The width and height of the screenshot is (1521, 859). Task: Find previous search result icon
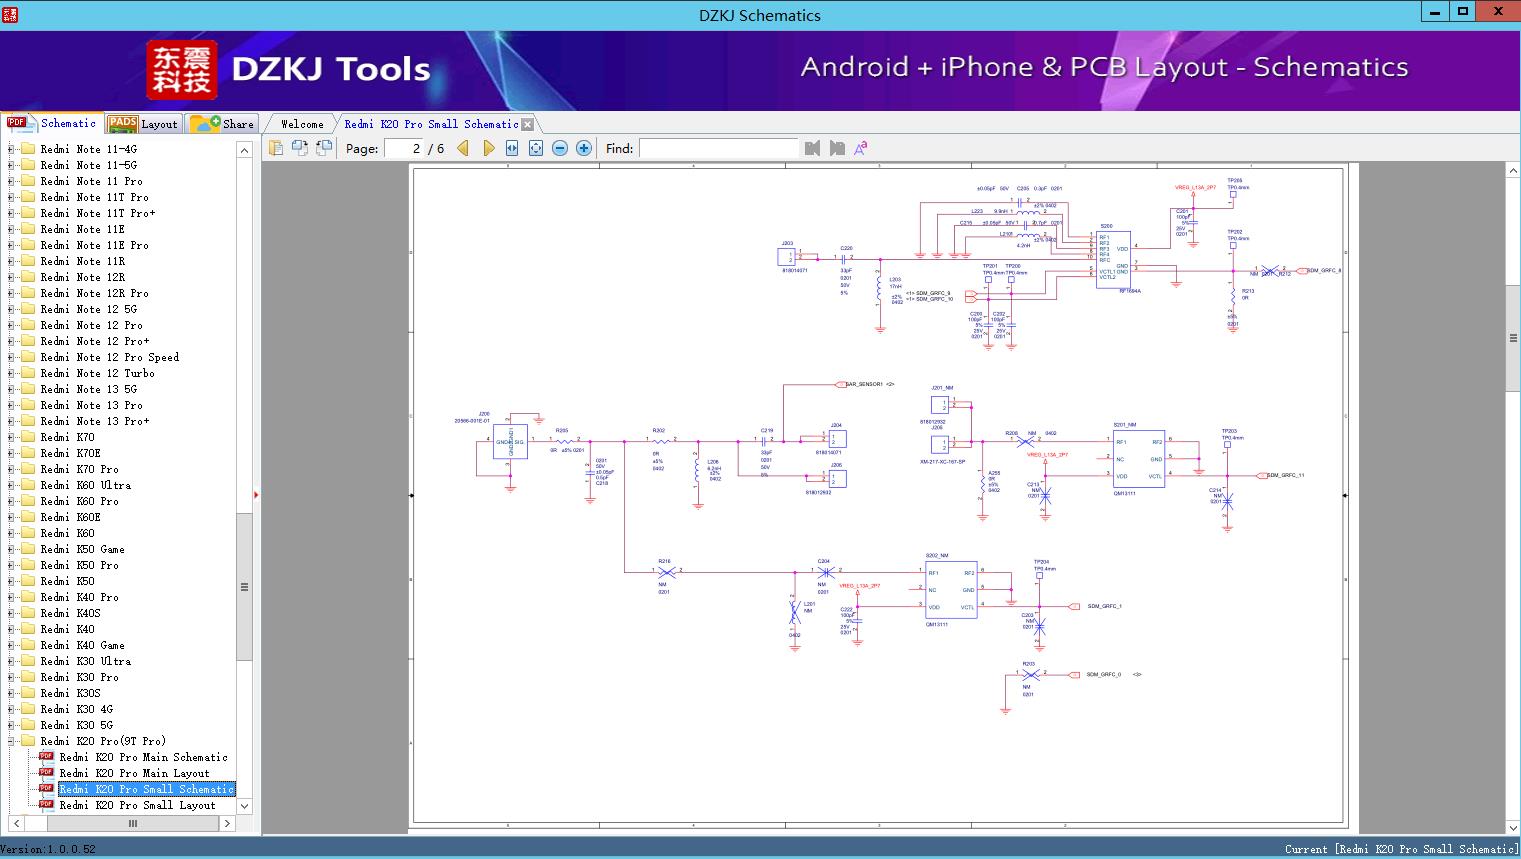pos(812,148)
